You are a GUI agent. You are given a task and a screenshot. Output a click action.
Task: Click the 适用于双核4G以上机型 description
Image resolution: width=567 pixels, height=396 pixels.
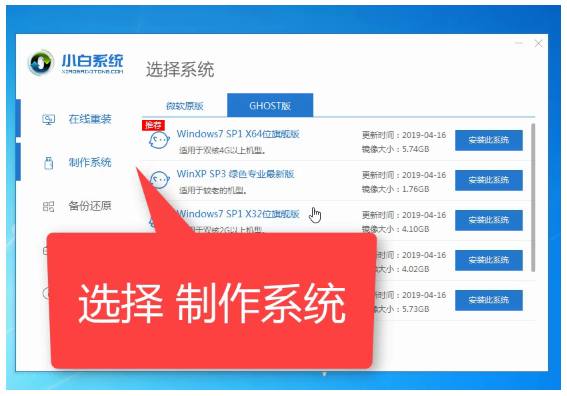tap(222, 150)
